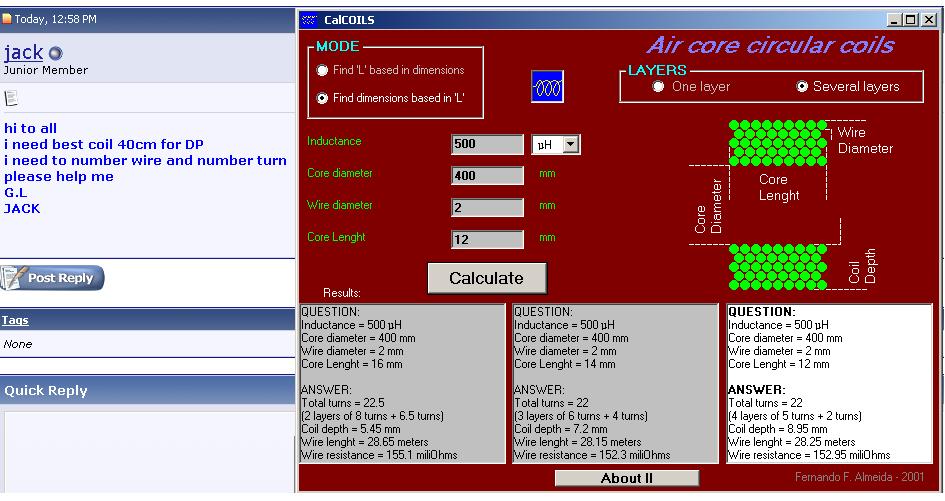The image size is (945, 501).
Task: Click '(4 layers of 5 turns + 2 turns)' text
Action: click(795, 416)
